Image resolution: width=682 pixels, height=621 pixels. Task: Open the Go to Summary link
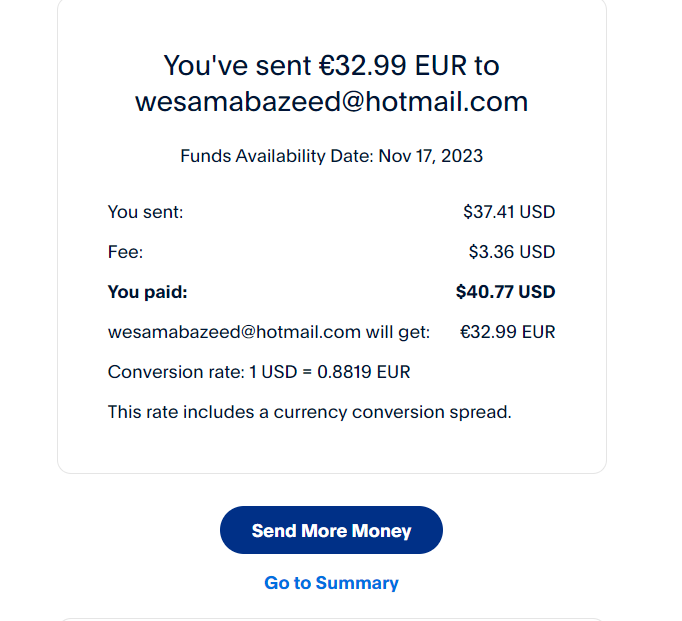point(331,583)
